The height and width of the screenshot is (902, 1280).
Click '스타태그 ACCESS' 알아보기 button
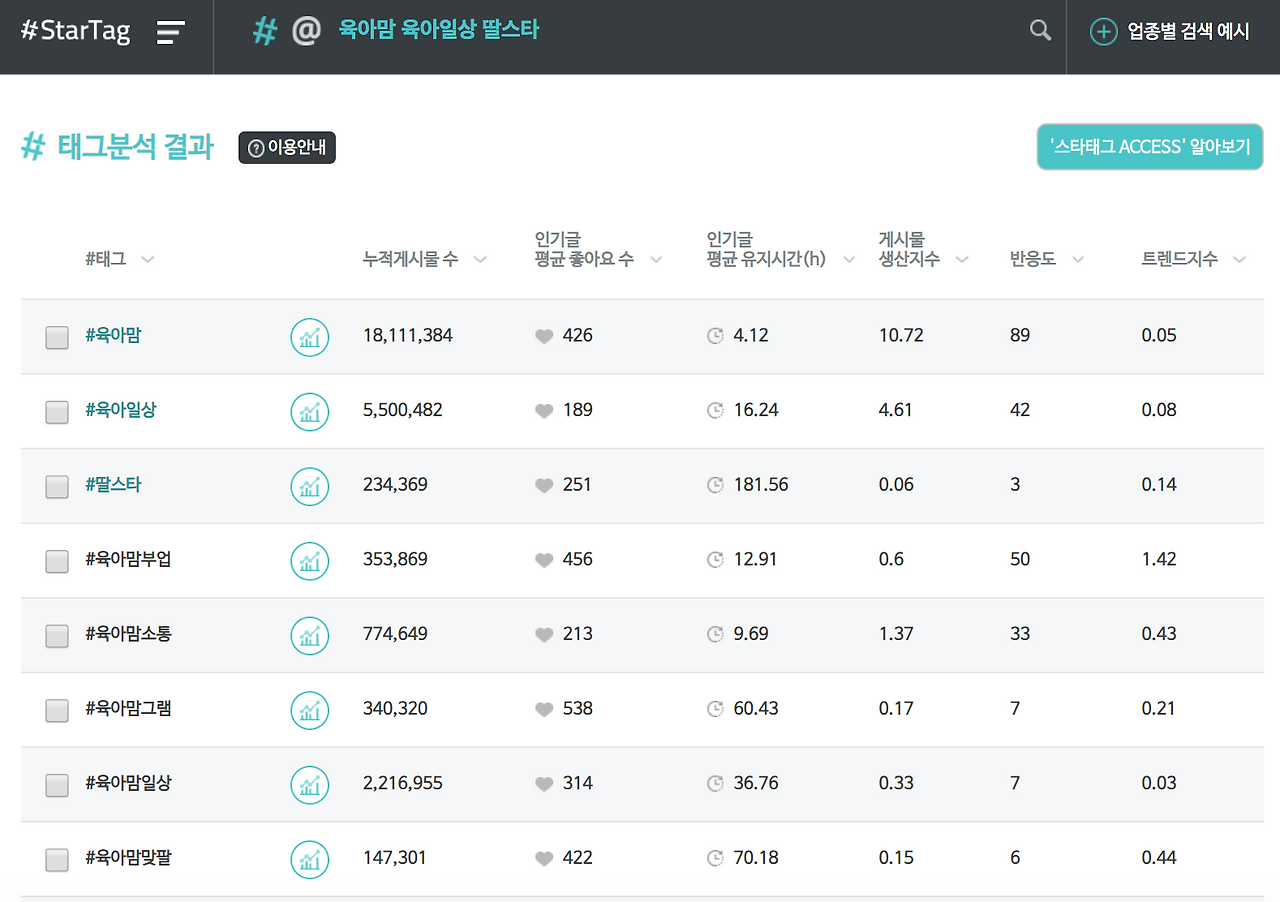pyautogui.click(x=1150, y=147)
